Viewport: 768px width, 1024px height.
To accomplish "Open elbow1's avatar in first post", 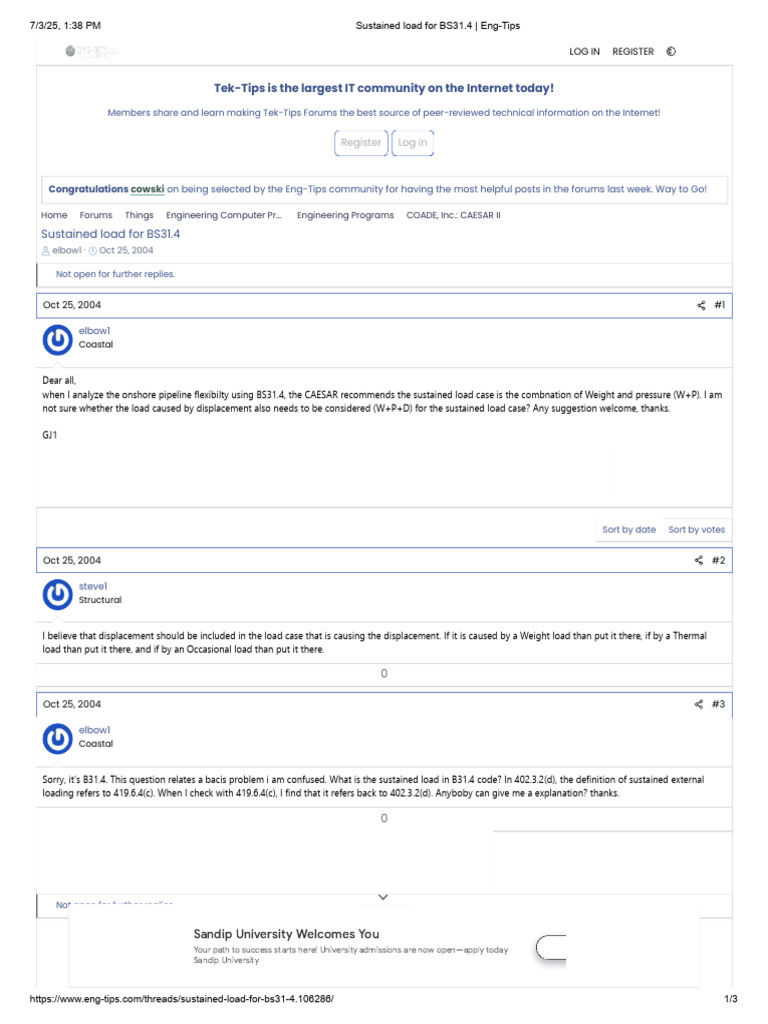I will tap(58, 339).
